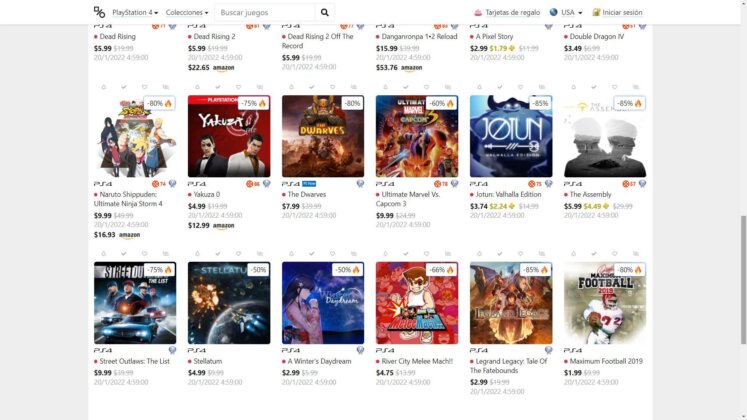Open the USA region selector
The height and width of the screenshot is (420, 747).
[x=566, y=12]
